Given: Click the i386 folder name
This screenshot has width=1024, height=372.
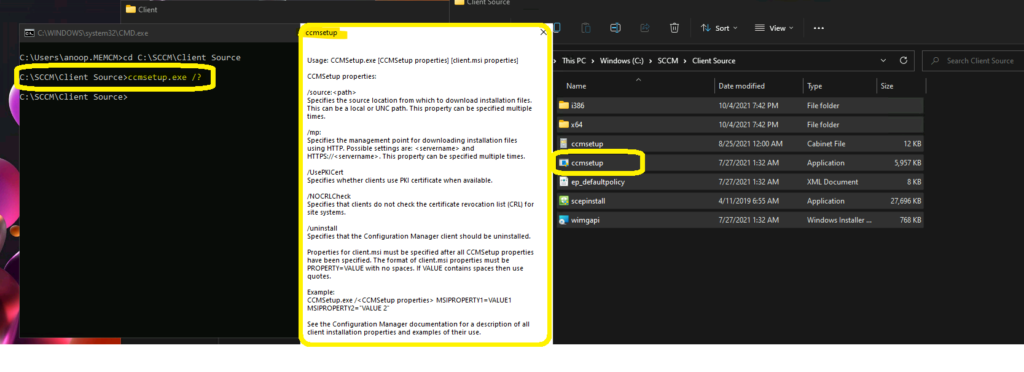Looking at the screenshot, I should pyautogui.click(x=577, y=105).
